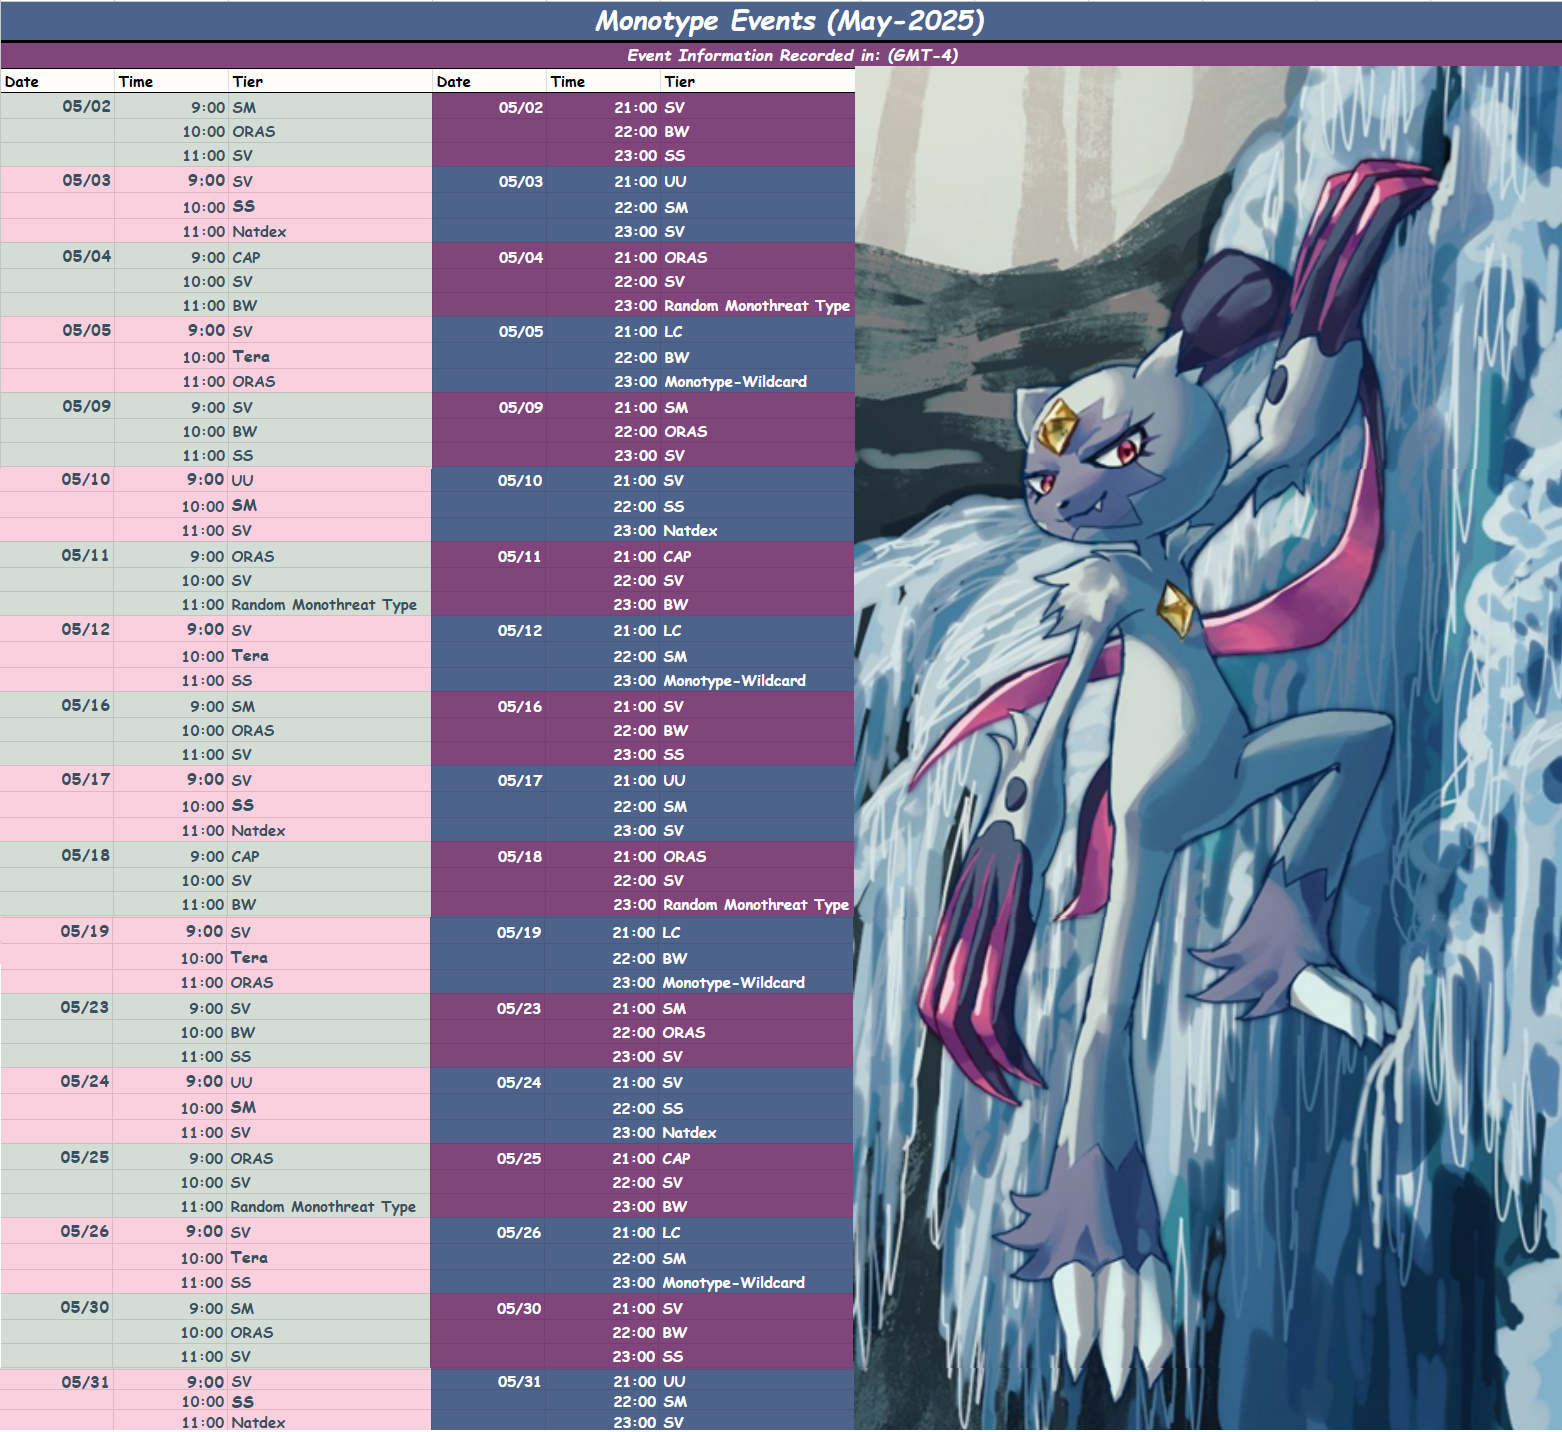This screenshot has height=1432, width=1562.
Task: Click the Natdex tier at 05/24 23:00
Action: (690, 1132)
